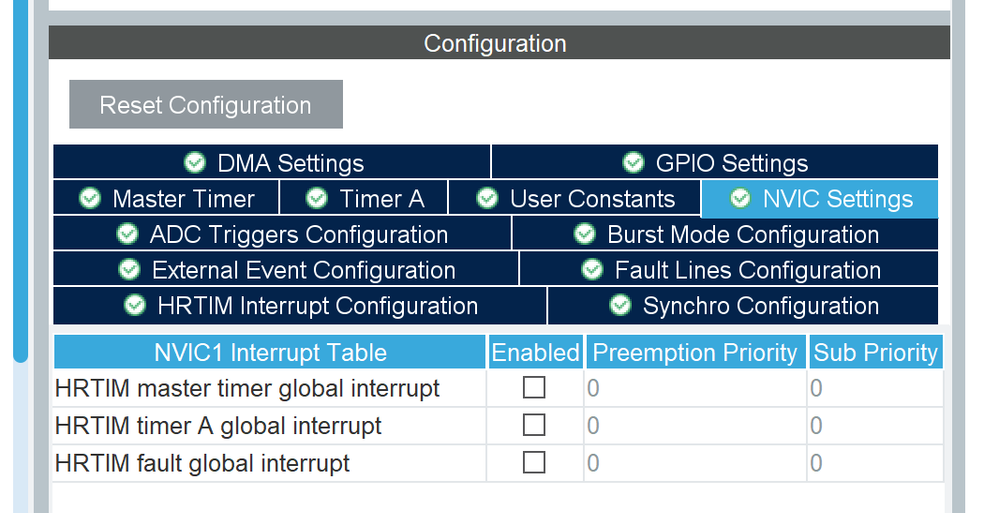Click check icon beside Burst Mode Configuration
This screenshot has width=999, height=513.
(585, 234)
